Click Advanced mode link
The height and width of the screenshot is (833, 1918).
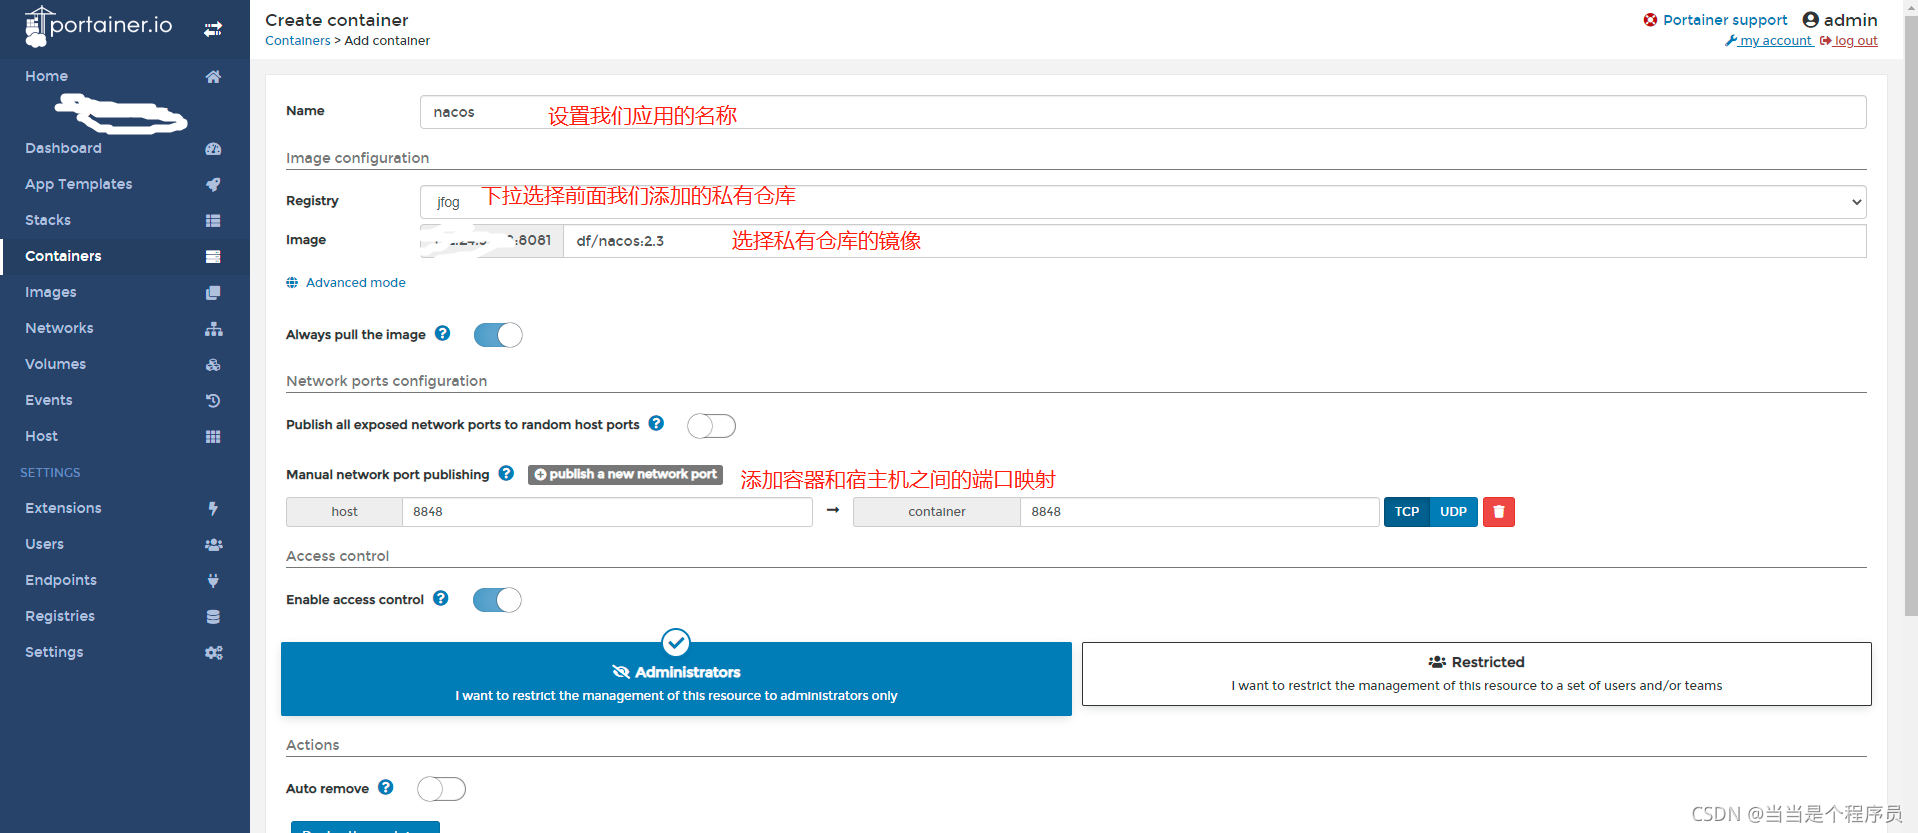(356, 283)
